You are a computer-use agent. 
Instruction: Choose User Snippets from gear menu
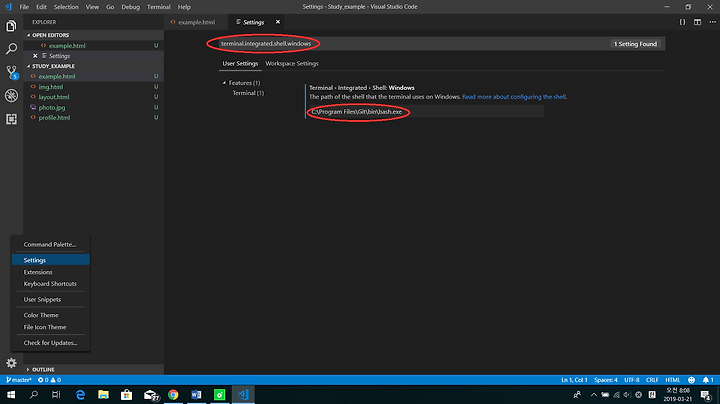pyautogui.click(x=51, y=299)
